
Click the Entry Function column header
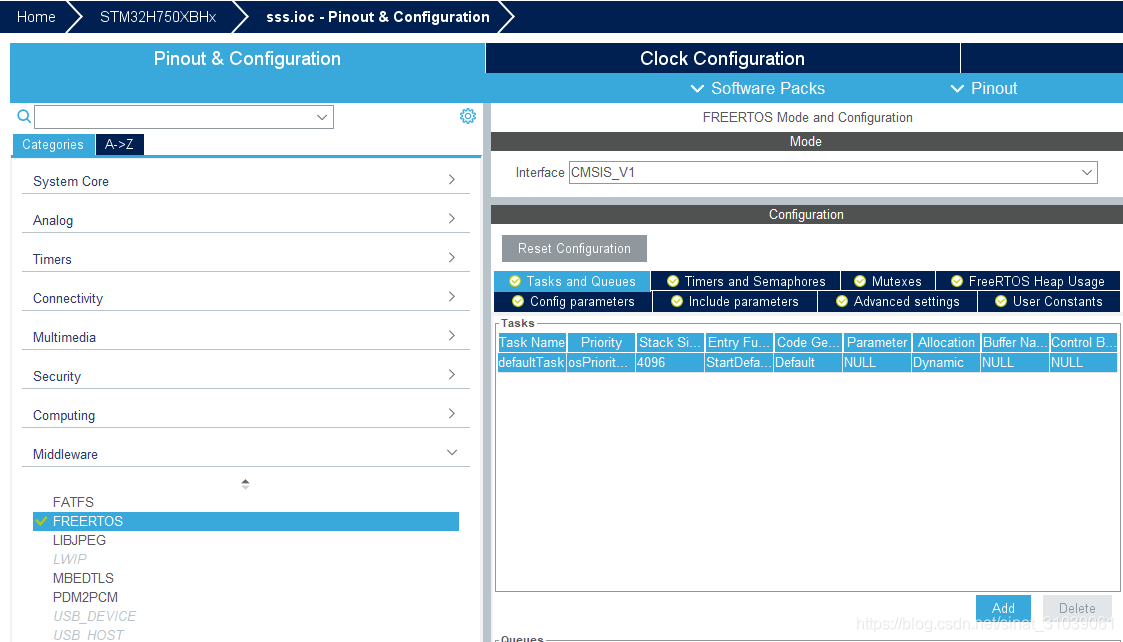[x=738, y=342]
